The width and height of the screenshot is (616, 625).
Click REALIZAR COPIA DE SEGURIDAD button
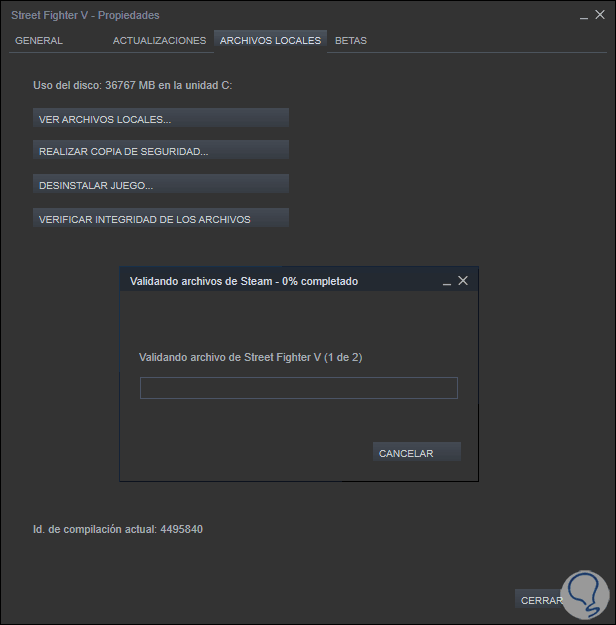point(161,150)
